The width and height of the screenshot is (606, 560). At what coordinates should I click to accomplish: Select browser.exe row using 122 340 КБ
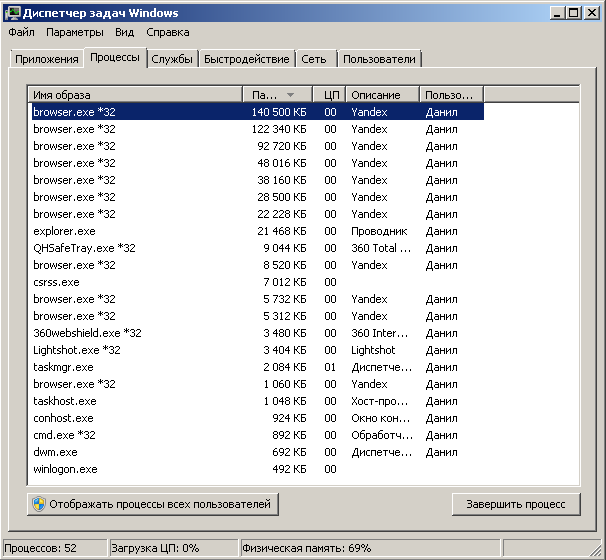[x=256, y=129]
